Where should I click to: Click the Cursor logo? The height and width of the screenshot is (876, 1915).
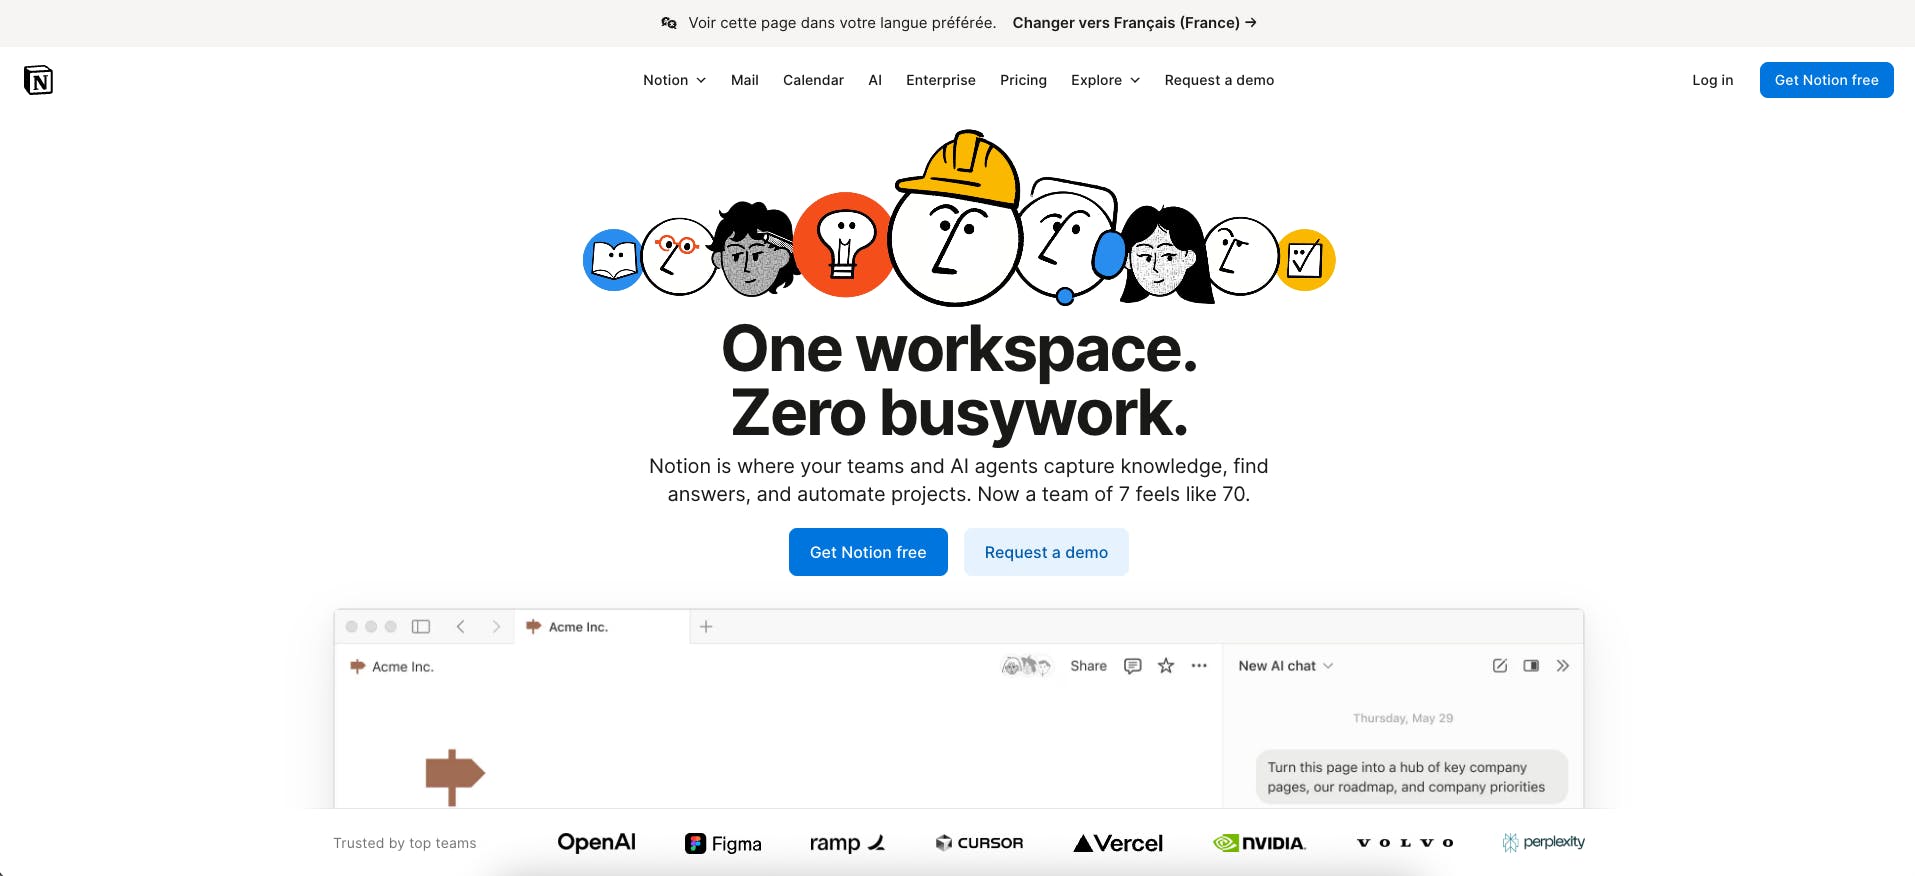point(979,843)
